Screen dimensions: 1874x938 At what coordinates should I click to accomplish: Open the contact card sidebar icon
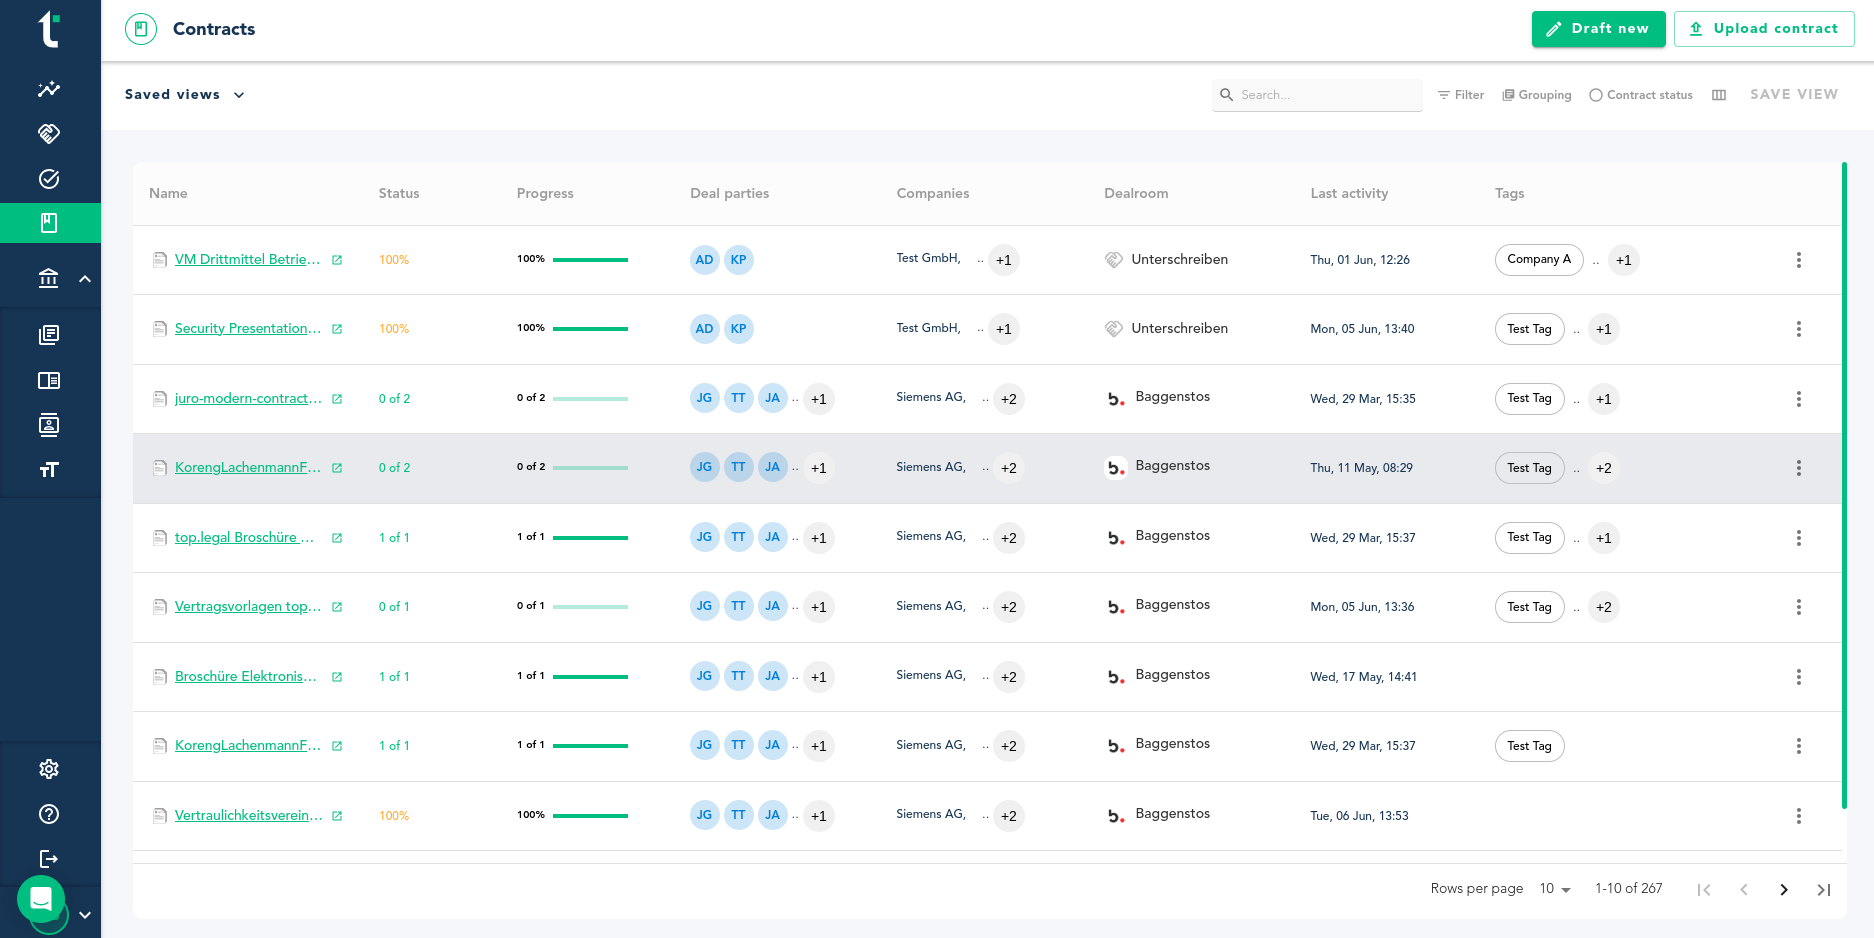point(49,425)
